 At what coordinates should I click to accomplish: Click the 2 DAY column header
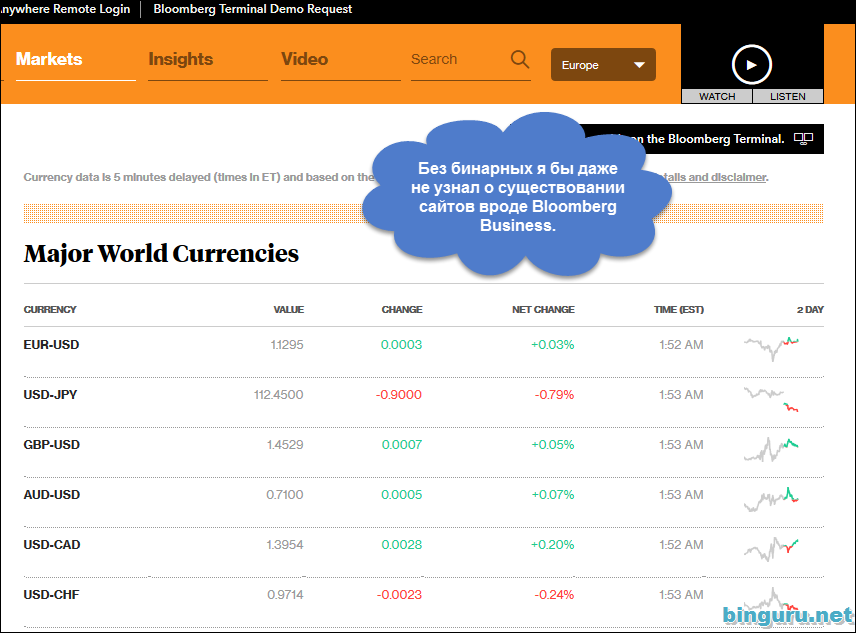point(810,309)
